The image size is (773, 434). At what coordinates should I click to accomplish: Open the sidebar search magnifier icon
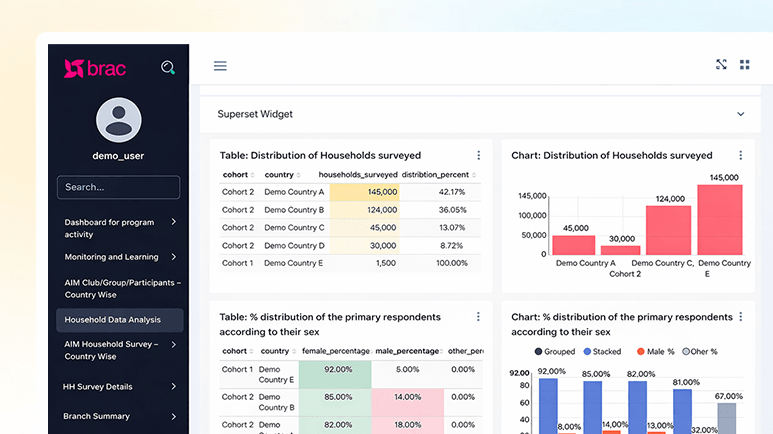pos(168,68)
